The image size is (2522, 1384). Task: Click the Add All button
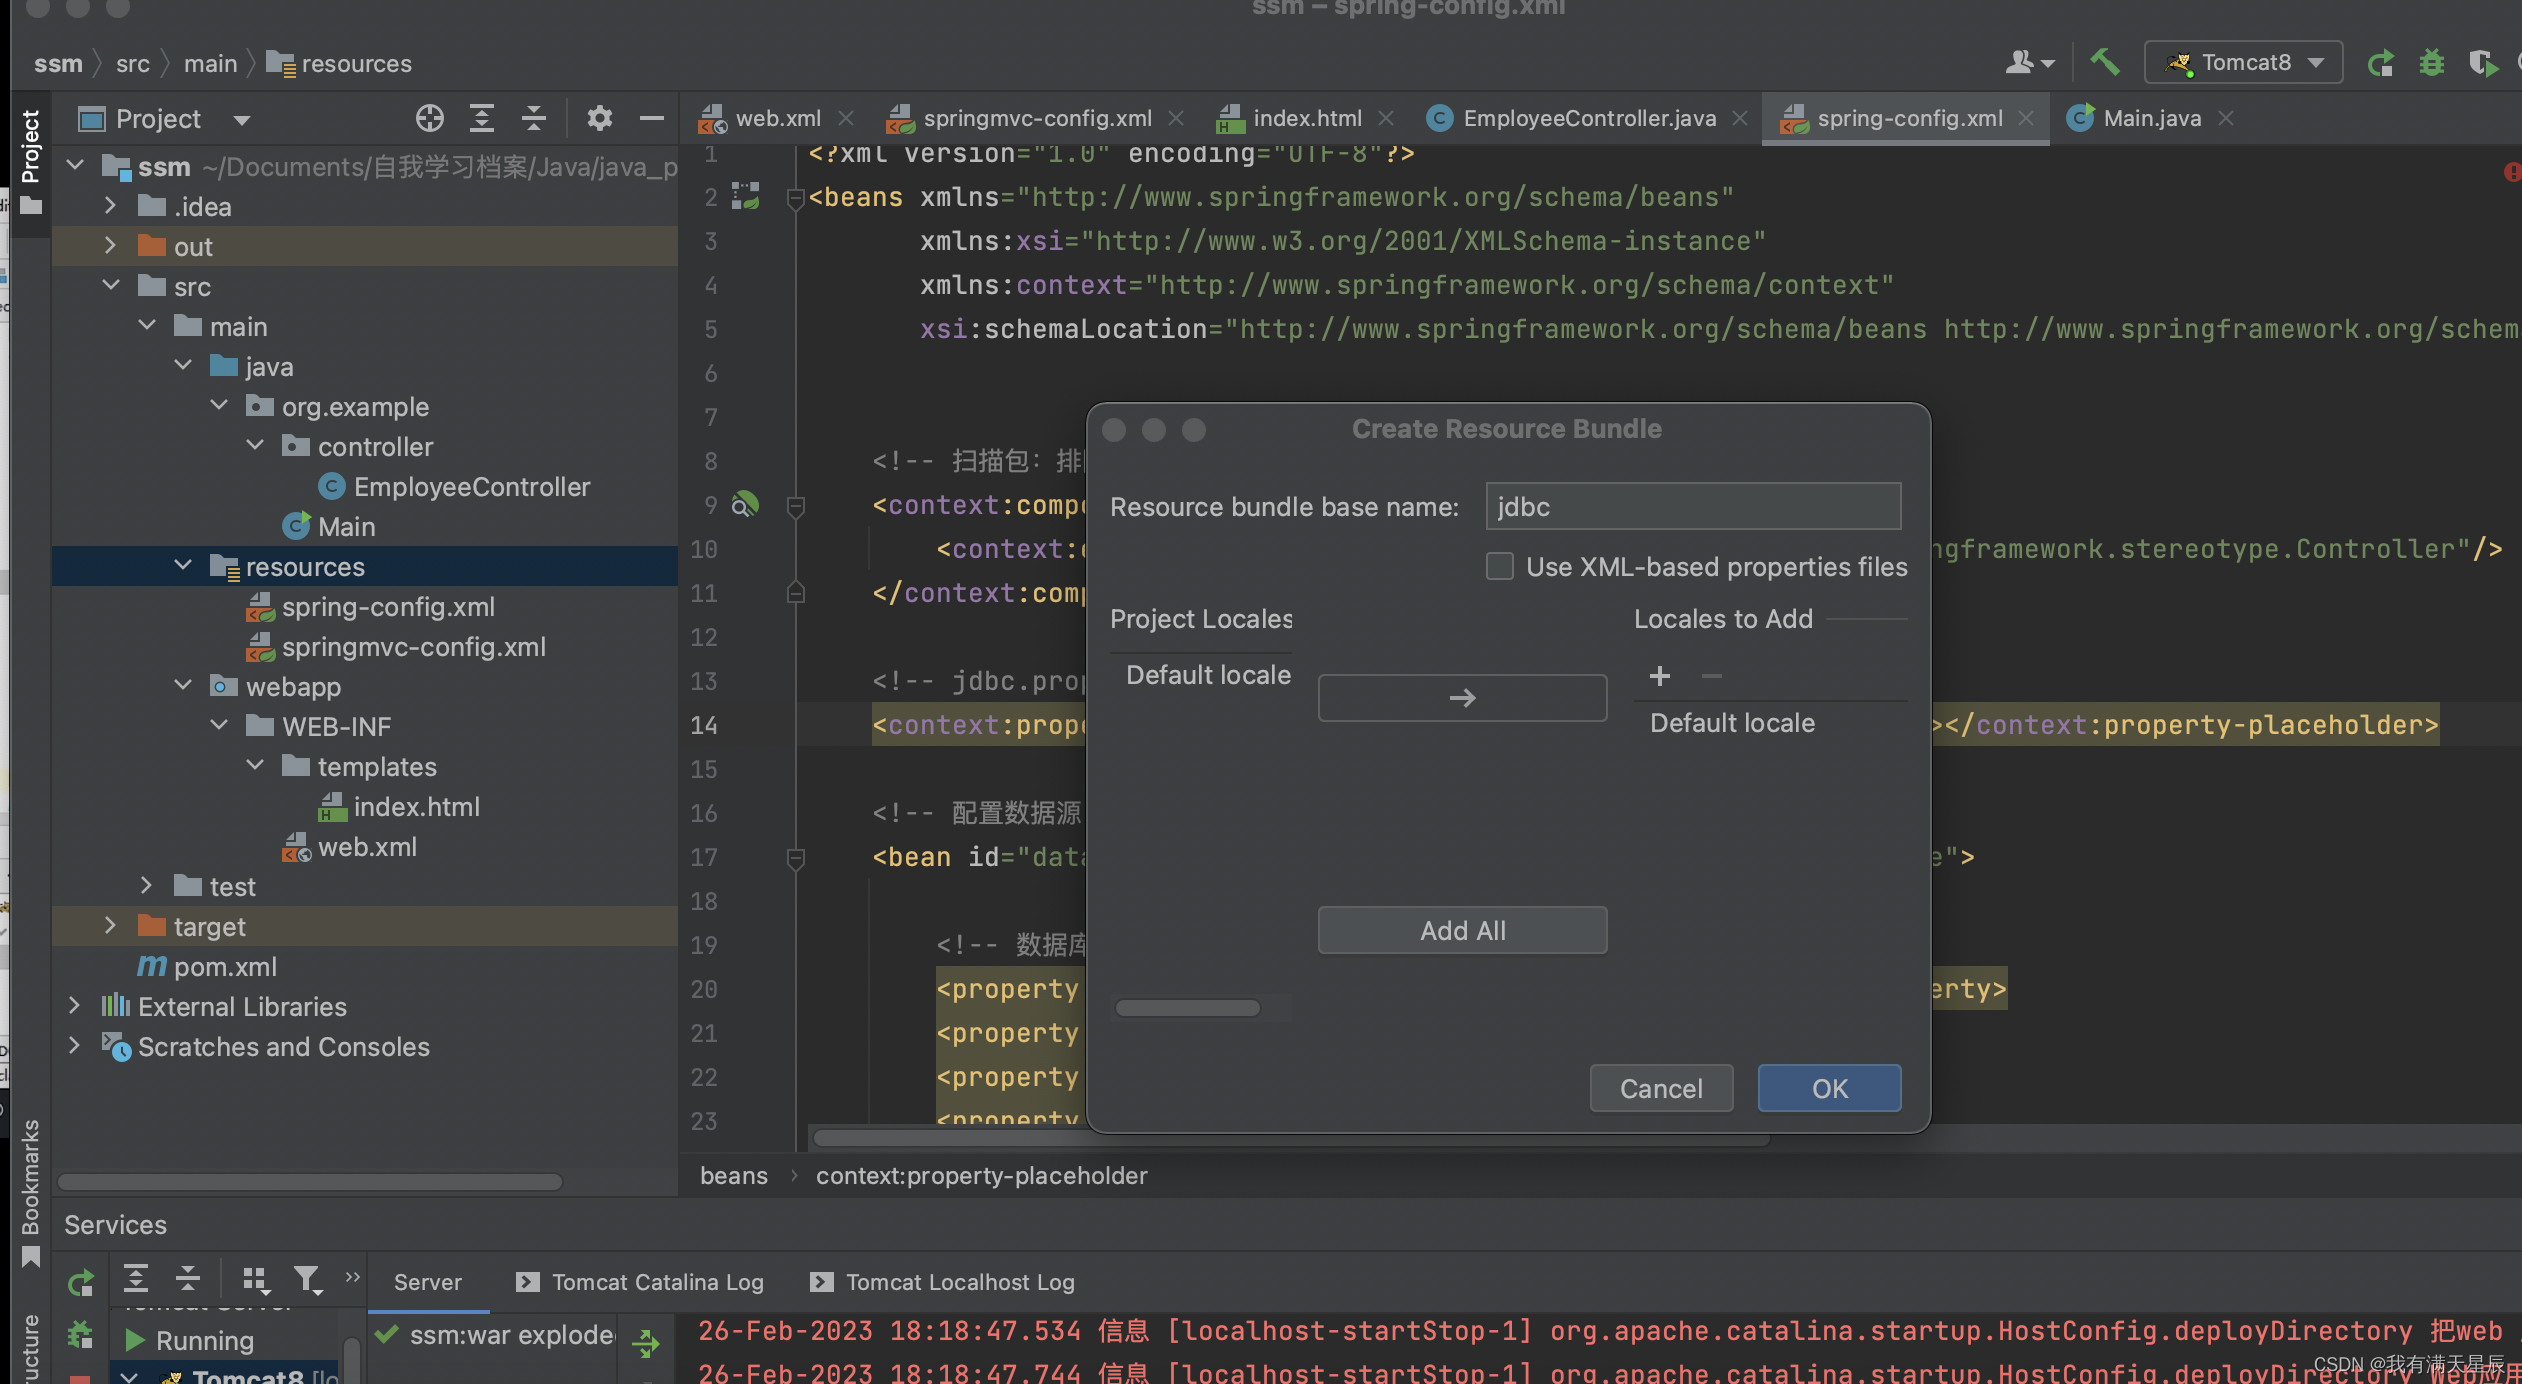[1462, 930]
